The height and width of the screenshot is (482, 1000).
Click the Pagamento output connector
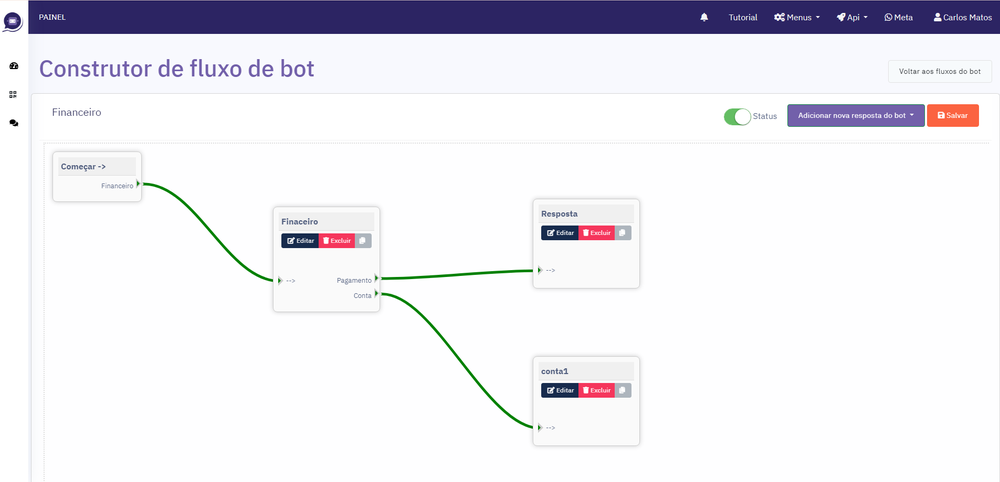tap(377, 278)
